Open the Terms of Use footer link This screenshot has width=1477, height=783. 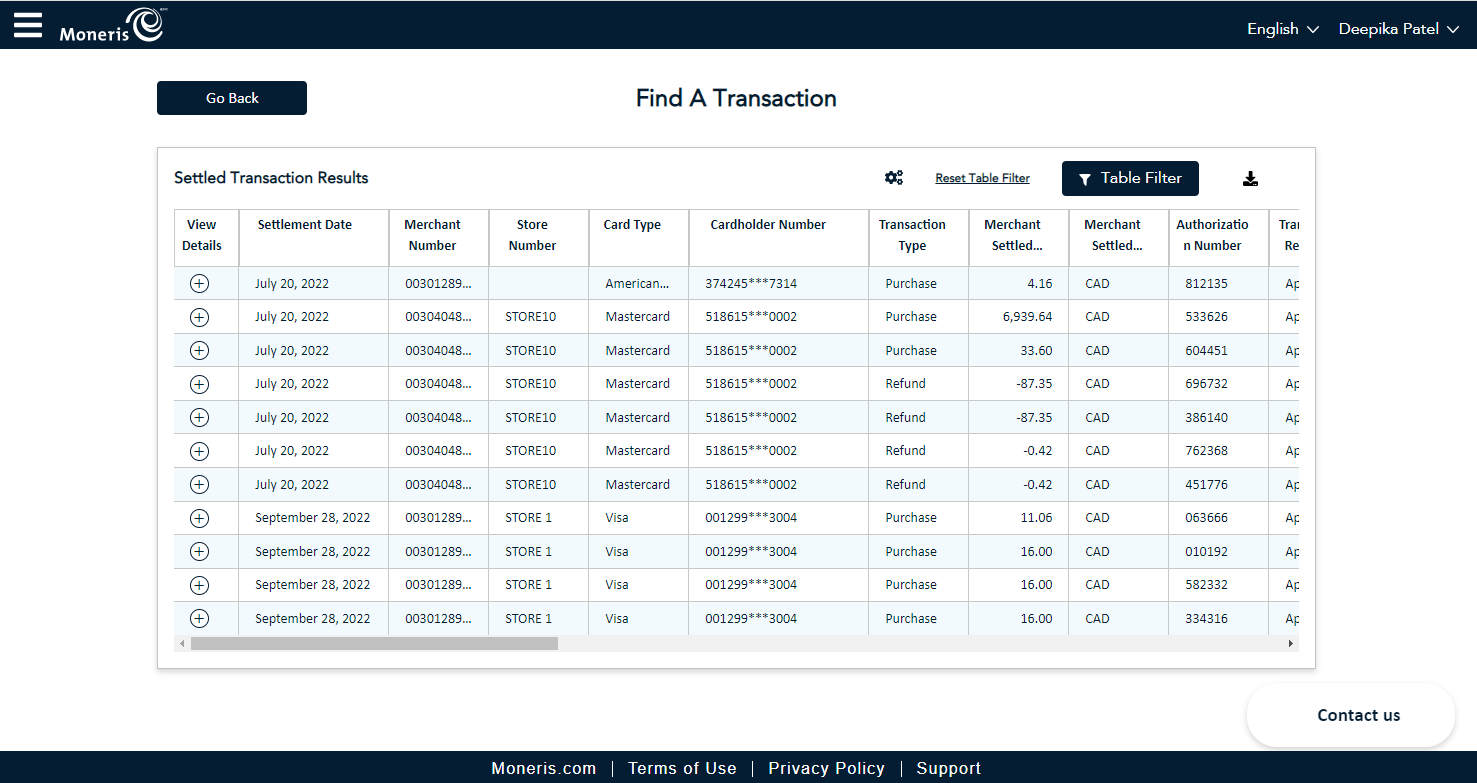[x=682, y=768]
